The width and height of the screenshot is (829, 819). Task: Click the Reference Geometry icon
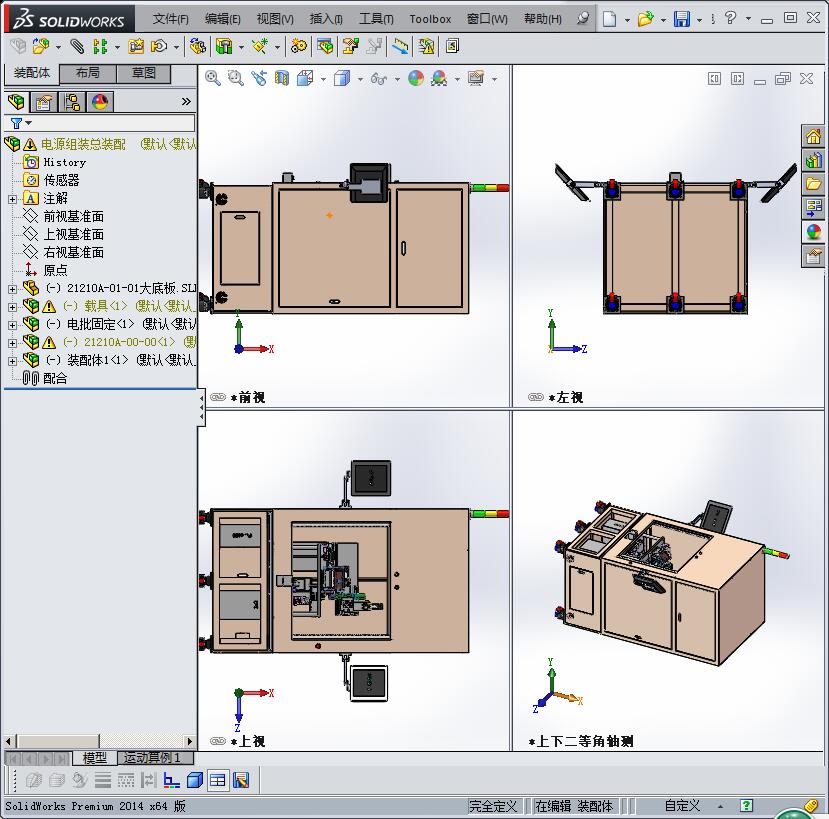point(260,47)
